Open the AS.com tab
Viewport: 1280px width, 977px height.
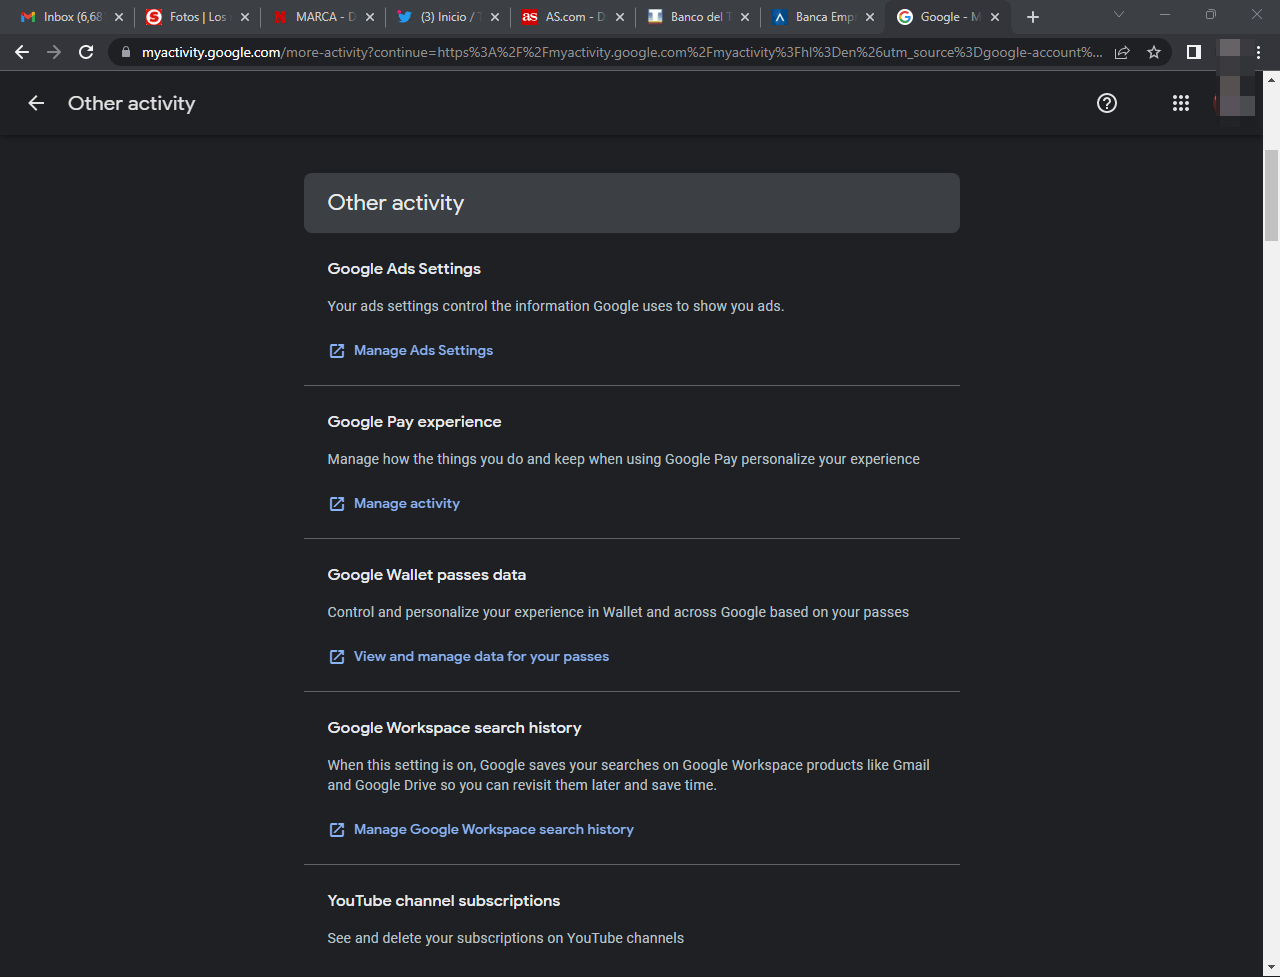pyautogui.click(x=568, y=17)
